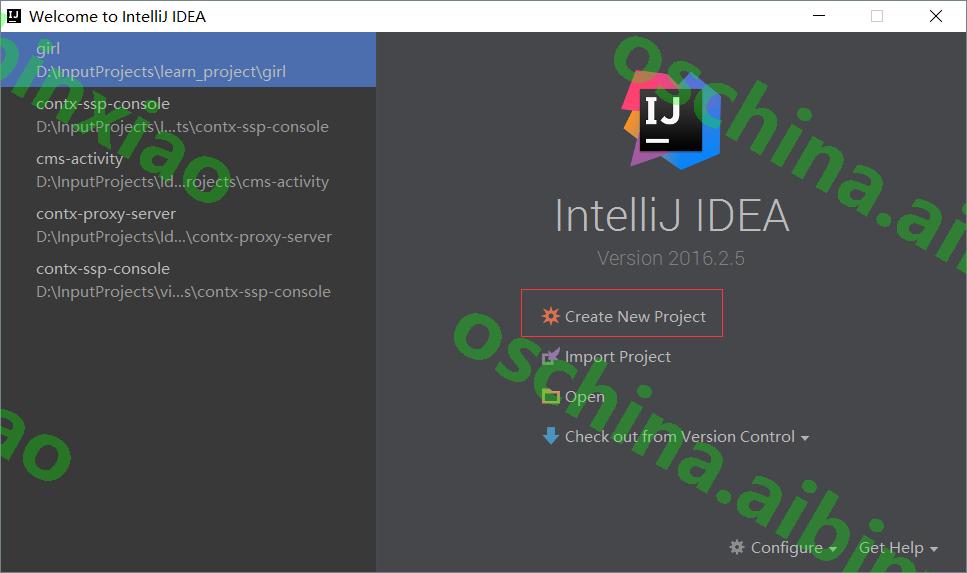Image resolution: width=967 pixels, height=573 pixels.
Task: Click the Open folder icon
Action: [550, 396]
